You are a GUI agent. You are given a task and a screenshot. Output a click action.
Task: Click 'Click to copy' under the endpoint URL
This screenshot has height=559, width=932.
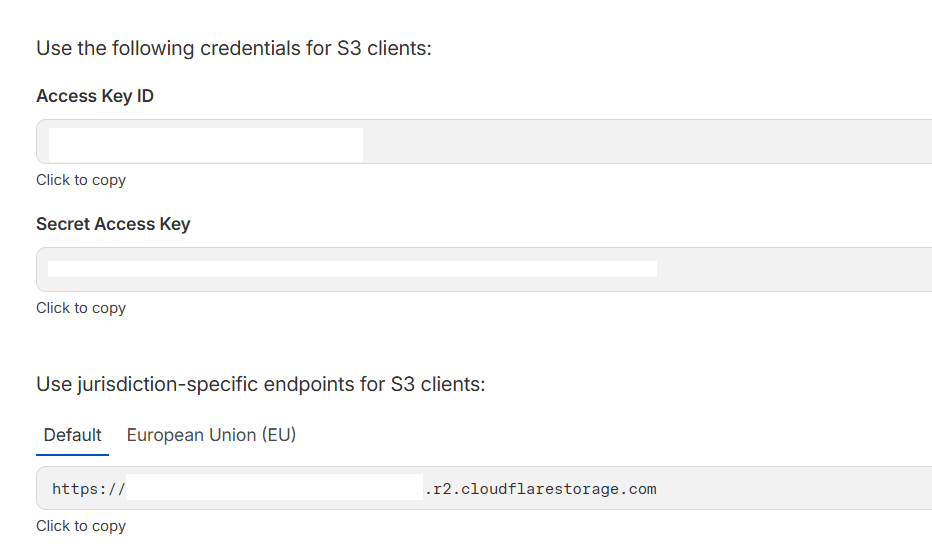[81, 526]
